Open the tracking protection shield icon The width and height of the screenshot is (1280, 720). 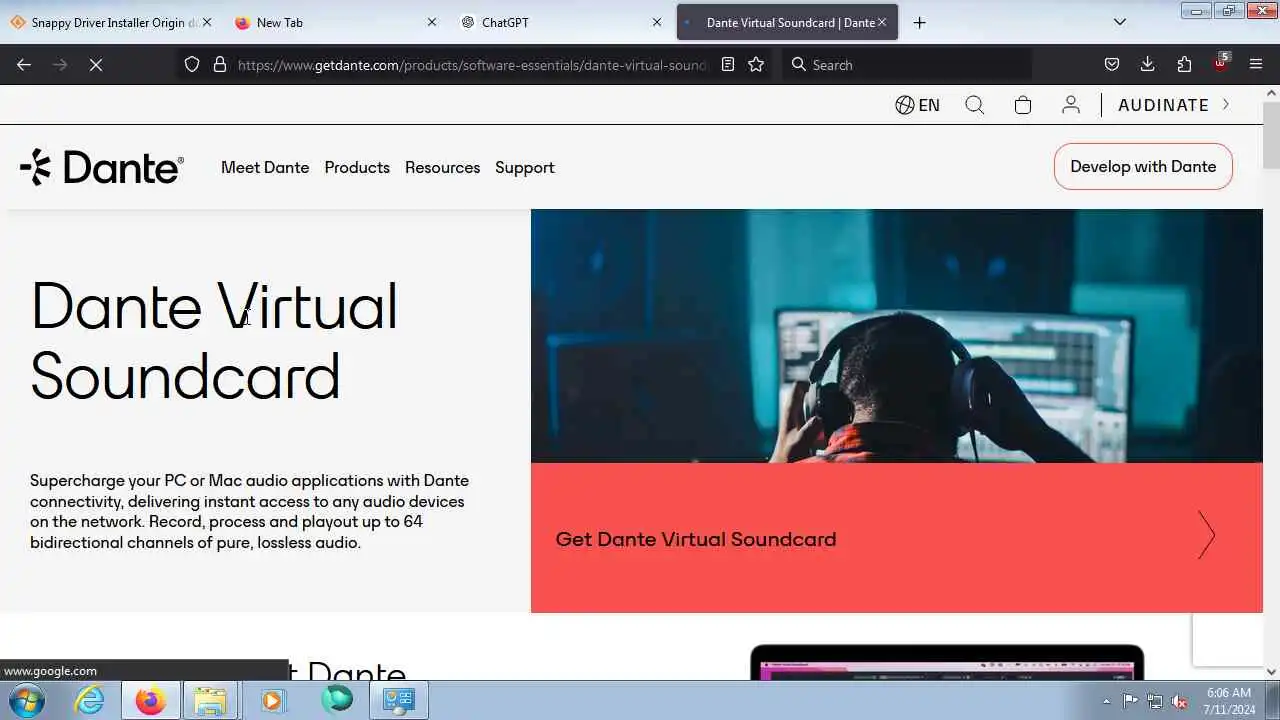coord(192,64)
